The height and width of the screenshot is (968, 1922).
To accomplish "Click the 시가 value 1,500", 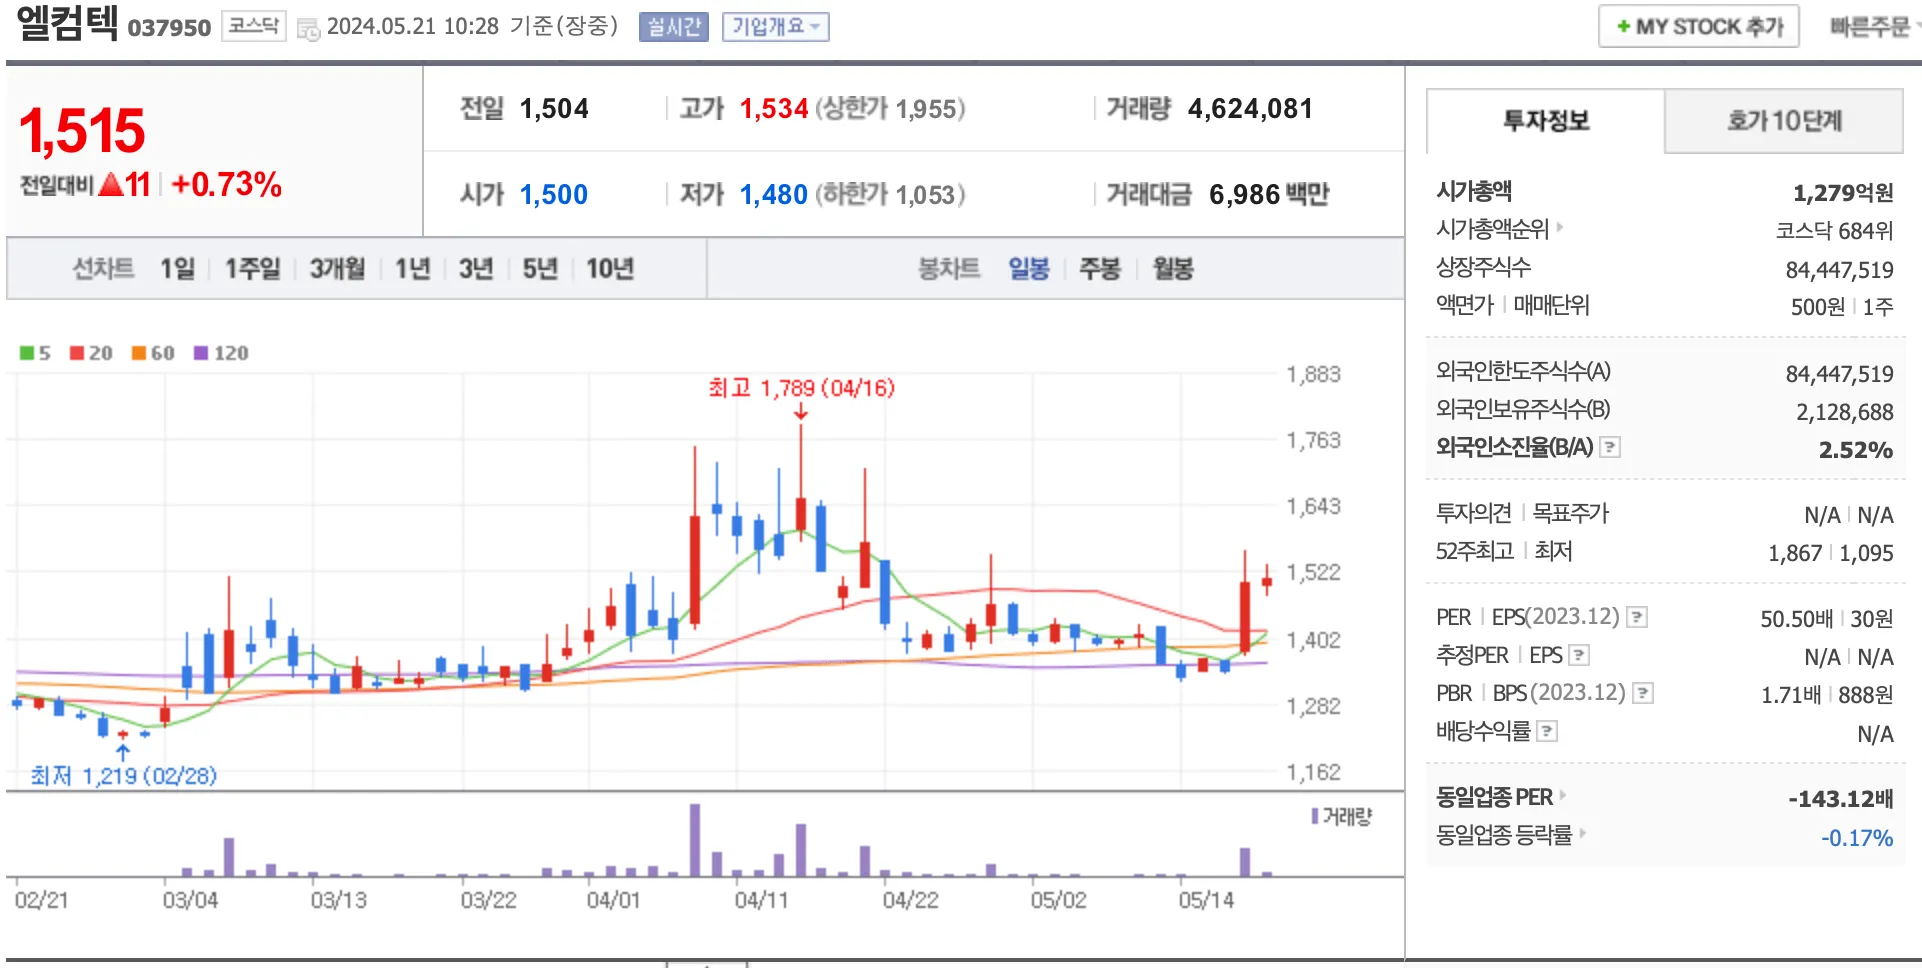I will (554, 194).
